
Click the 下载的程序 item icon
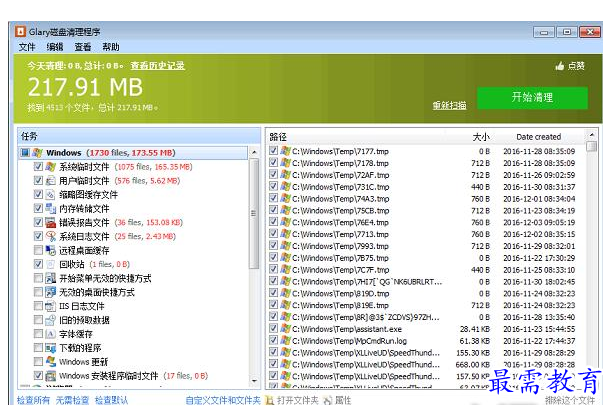pos(51,348)
